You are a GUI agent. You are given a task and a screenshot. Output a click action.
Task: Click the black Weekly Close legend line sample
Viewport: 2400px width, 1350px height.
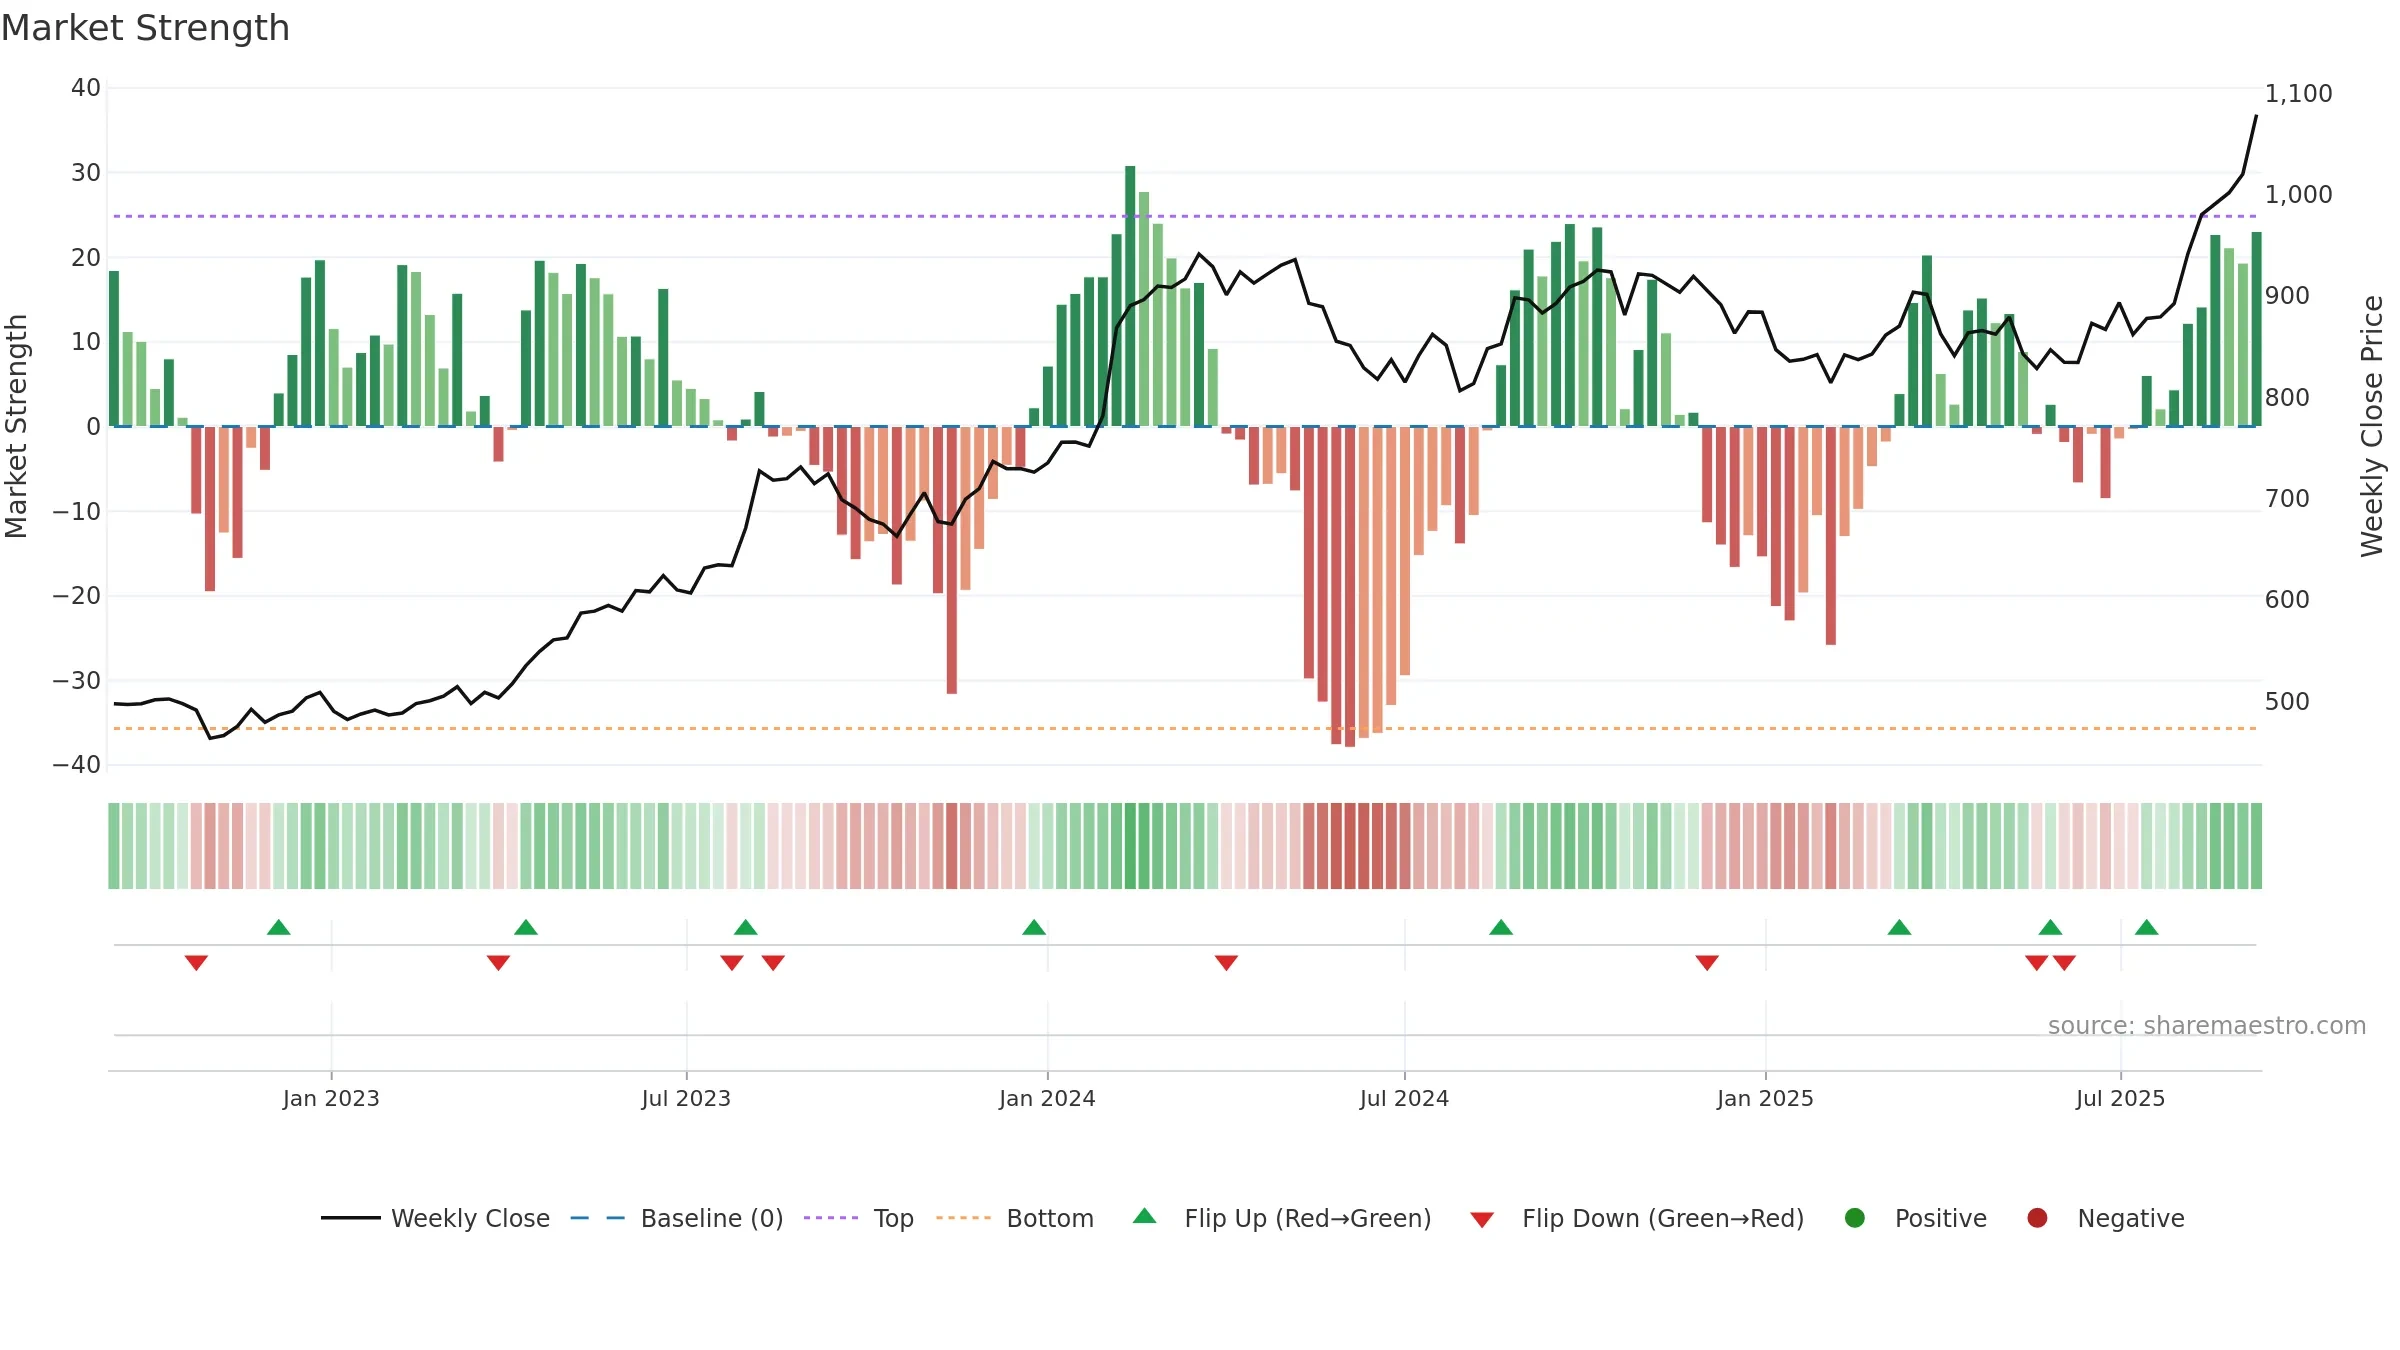351,1218
